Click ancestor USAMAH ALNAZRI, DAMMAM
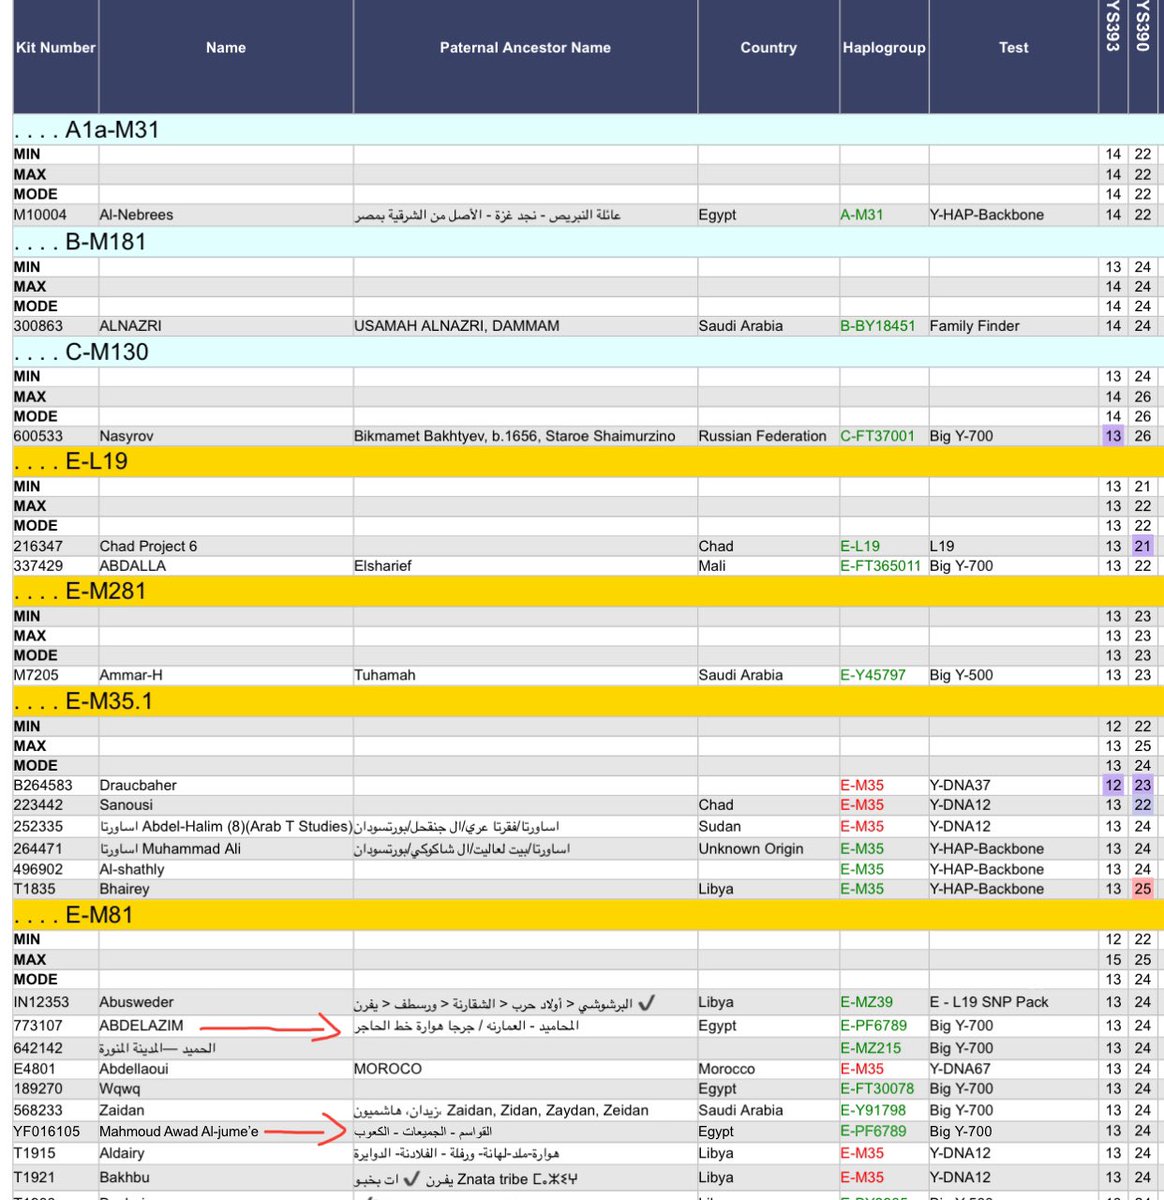The width and height of the screenshot is (1164, 1200). click(x=457, y=326)
